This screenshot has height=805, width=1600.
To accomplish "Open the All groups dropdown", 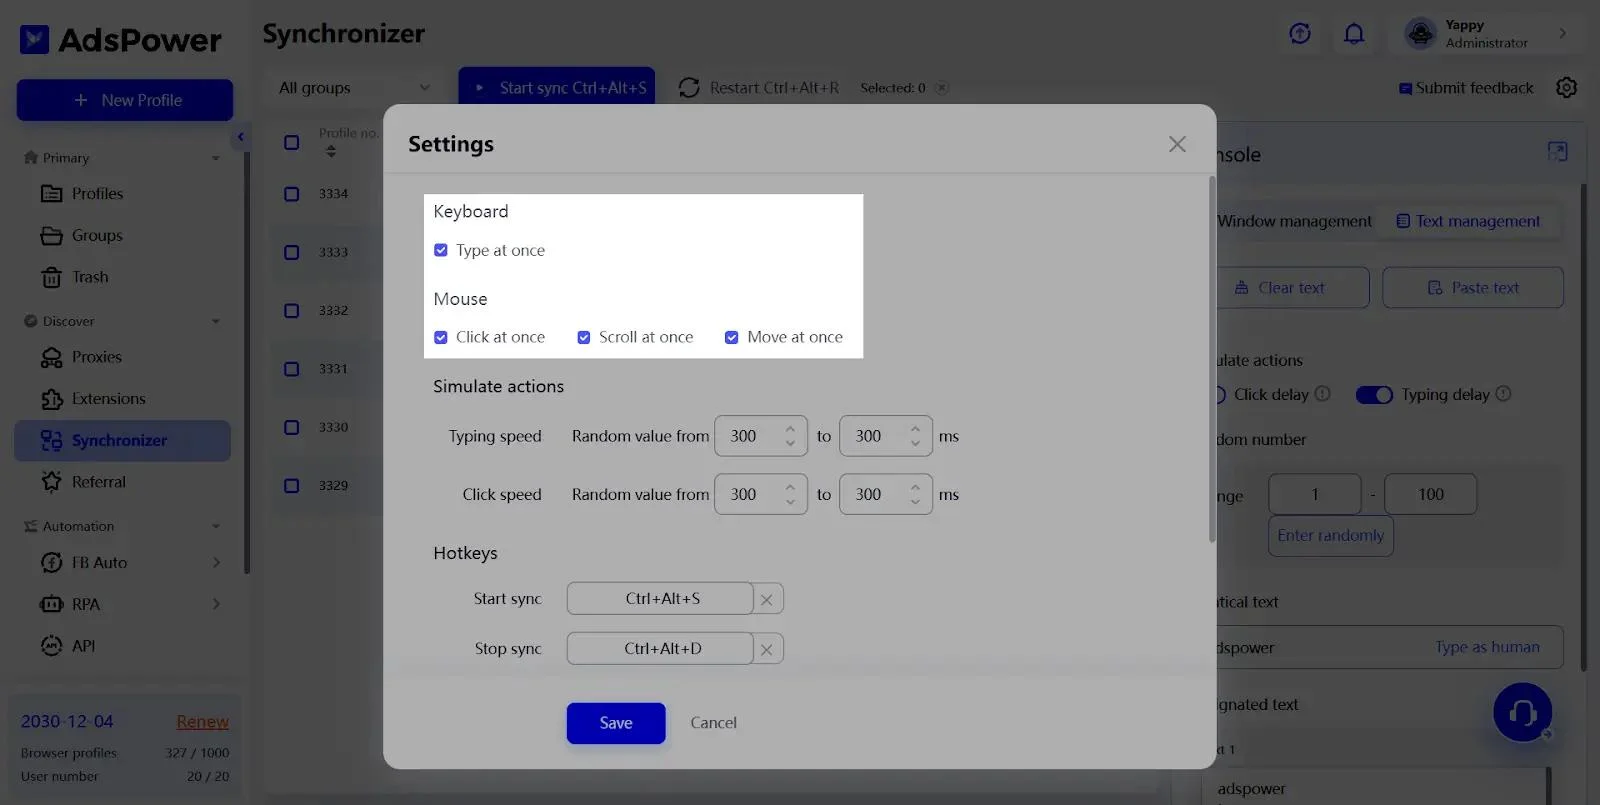I will tap(353, 88).
